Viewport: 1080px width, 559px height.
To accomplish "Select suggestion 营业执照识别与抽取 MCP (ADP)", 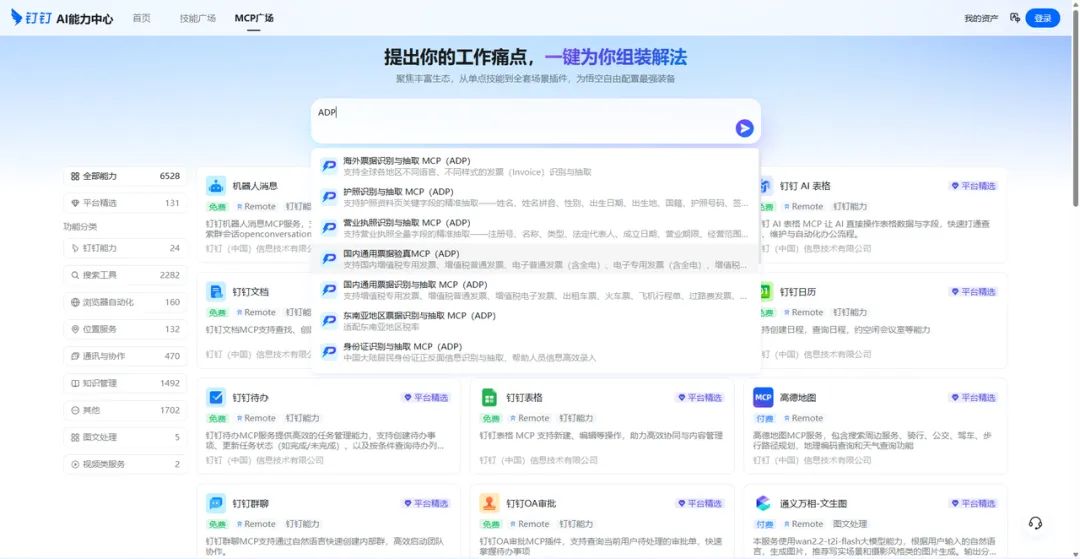I will click(535, 228).
